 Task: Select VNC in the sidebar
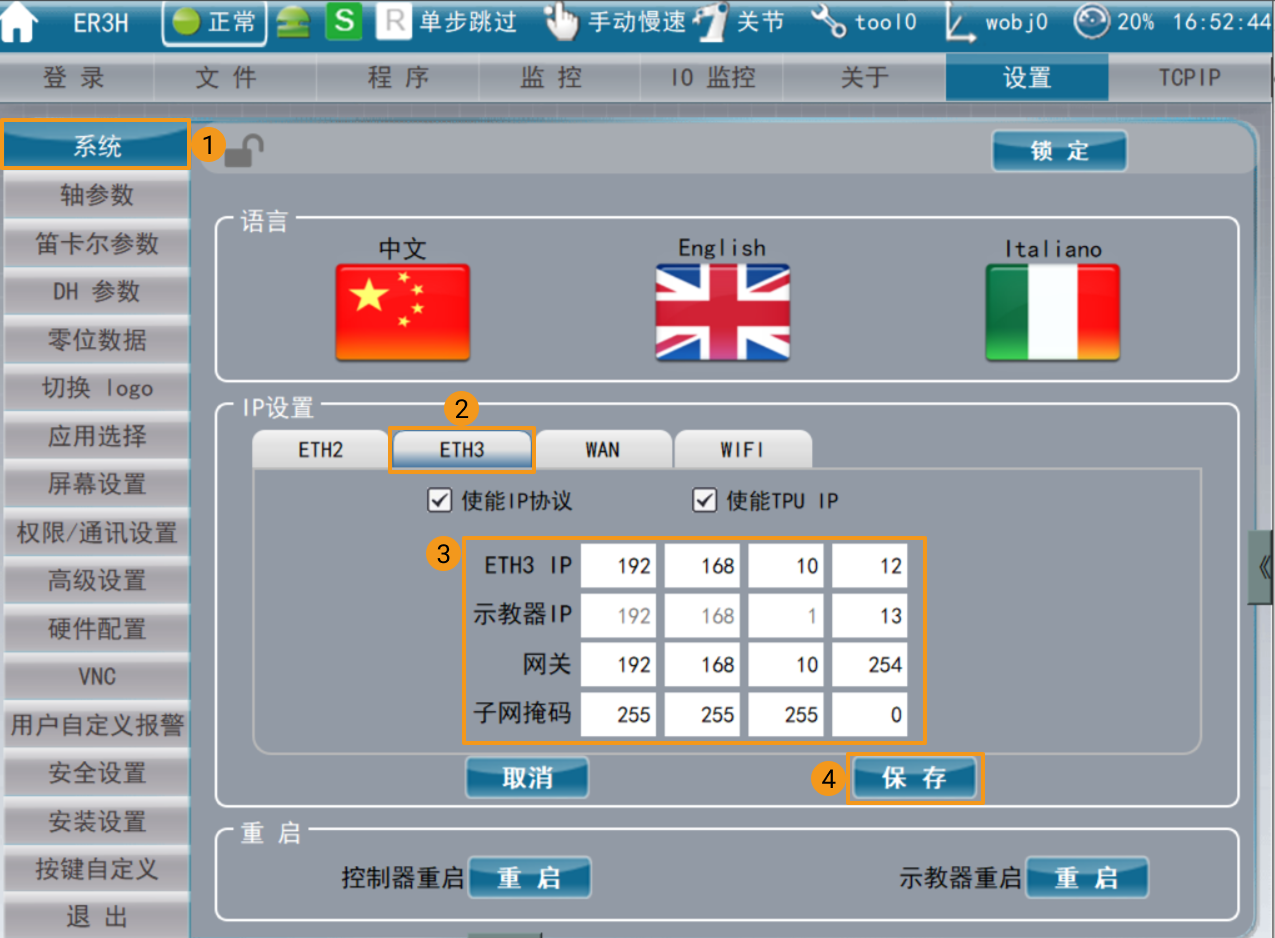96,677
